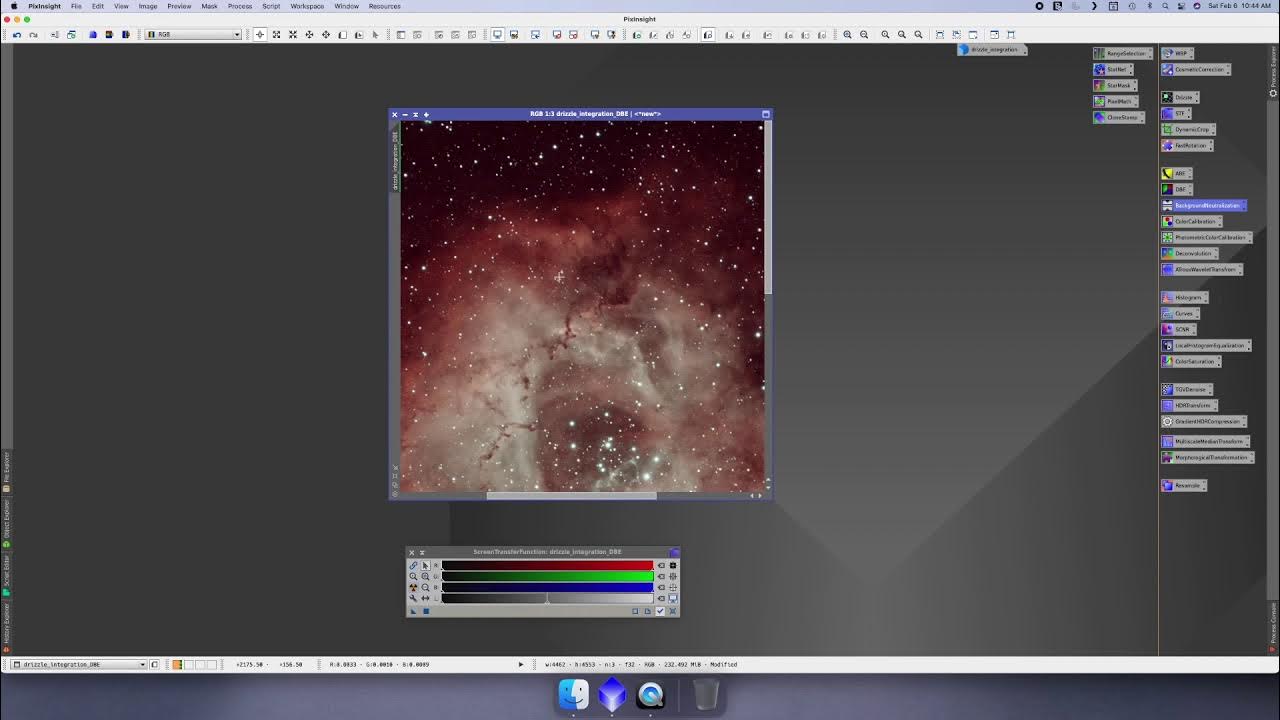Toggle the STF track view checkmark

[660, 611]
